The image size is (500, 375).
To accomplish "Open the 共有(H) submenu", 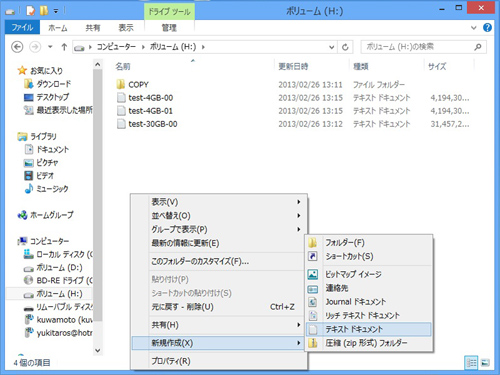I will tap(219, 325).
